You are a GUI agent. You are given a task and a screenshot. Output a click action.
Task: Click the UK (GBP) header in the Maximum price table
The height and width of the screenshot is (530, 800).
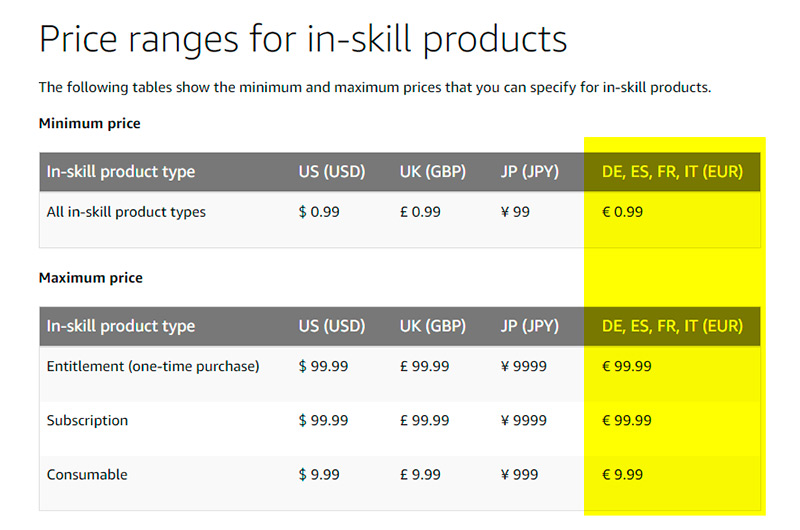[434, 326]
